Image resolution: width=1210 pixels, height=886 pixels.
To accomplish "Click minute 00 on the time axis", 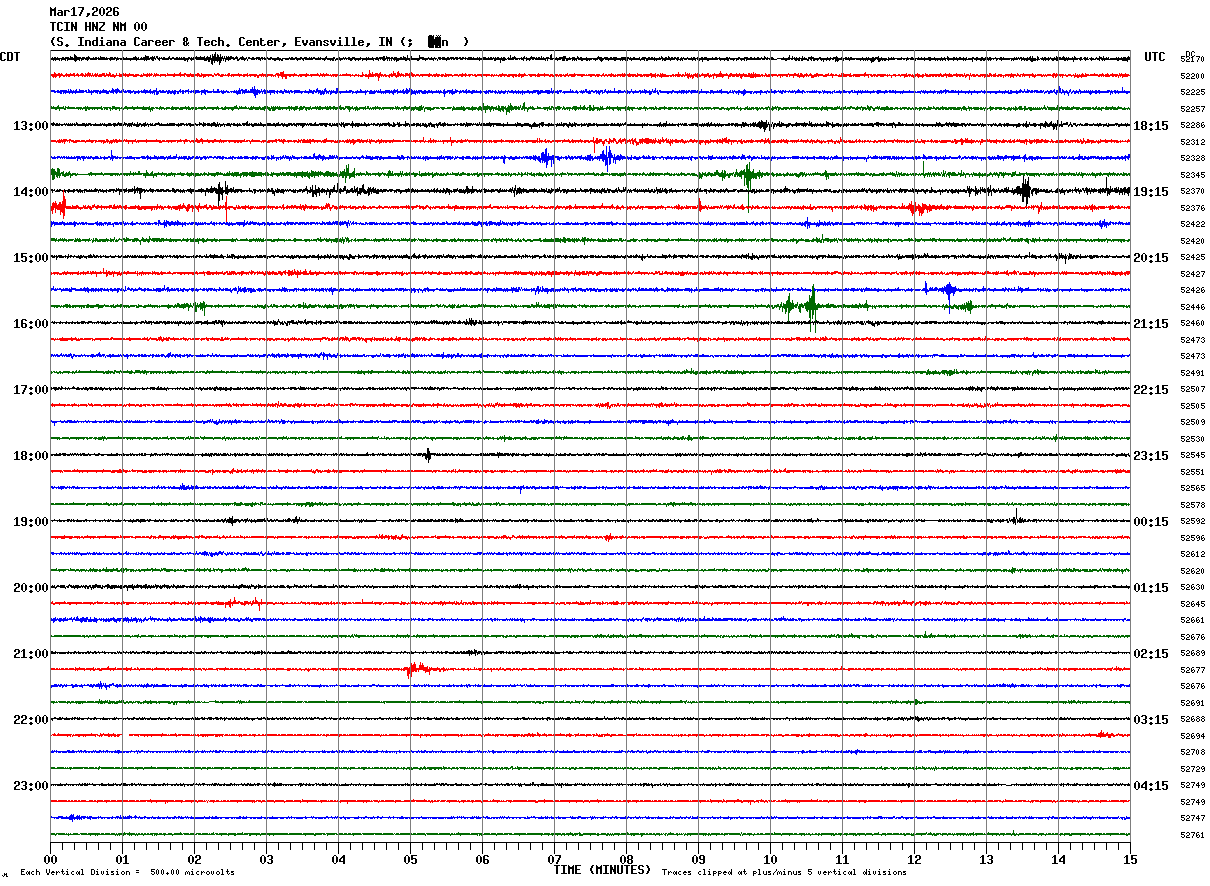I will click(50, 860).
